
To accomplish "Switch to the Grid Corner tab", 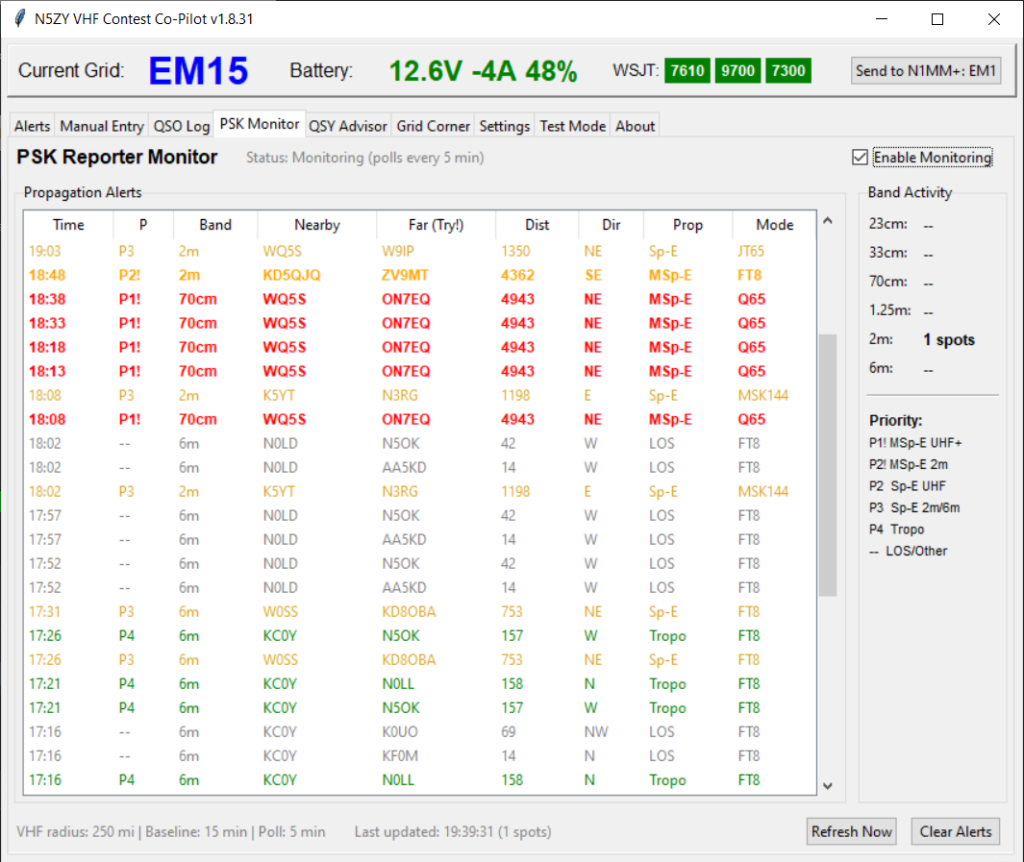I will [x=433, y=126].
